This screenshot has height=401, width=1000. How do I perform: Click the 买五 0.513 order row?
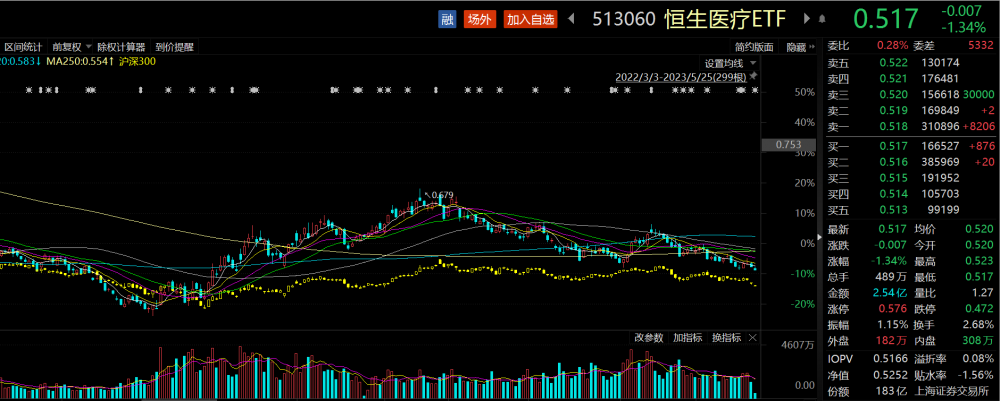911,210
